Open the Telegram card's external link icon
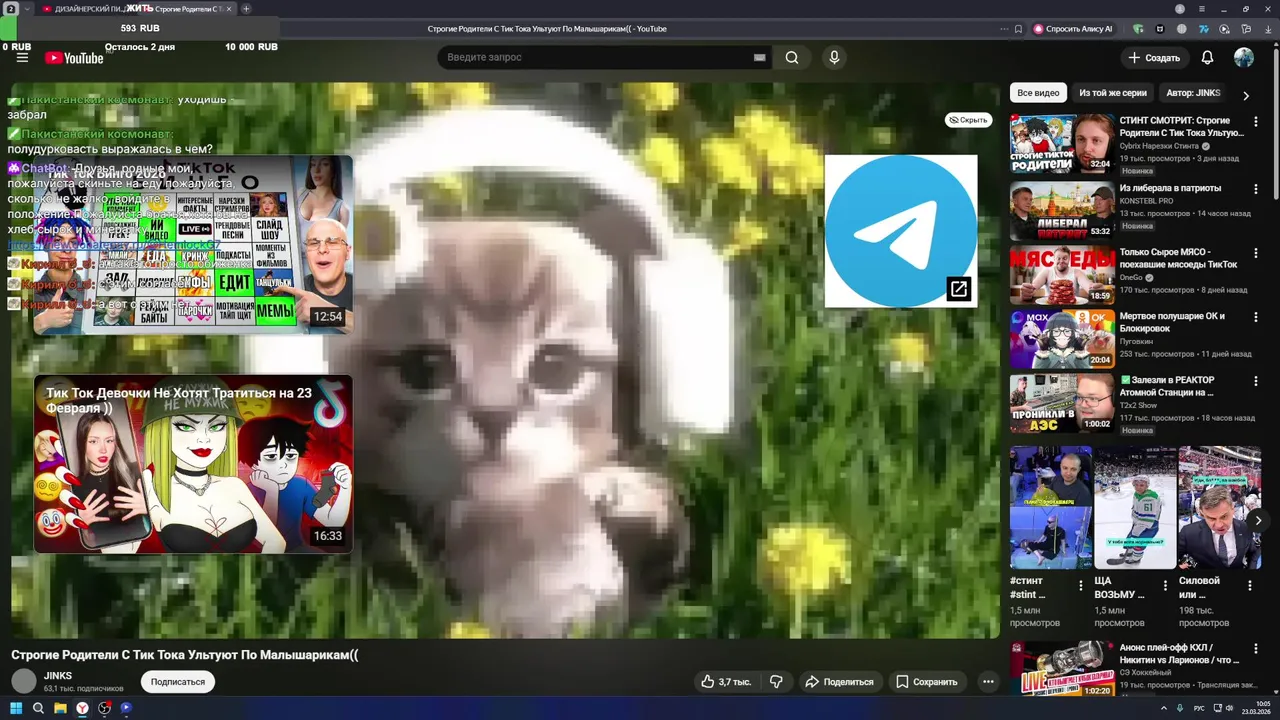The width and height of the screenshot is (1280, 720). pos(959,290)
